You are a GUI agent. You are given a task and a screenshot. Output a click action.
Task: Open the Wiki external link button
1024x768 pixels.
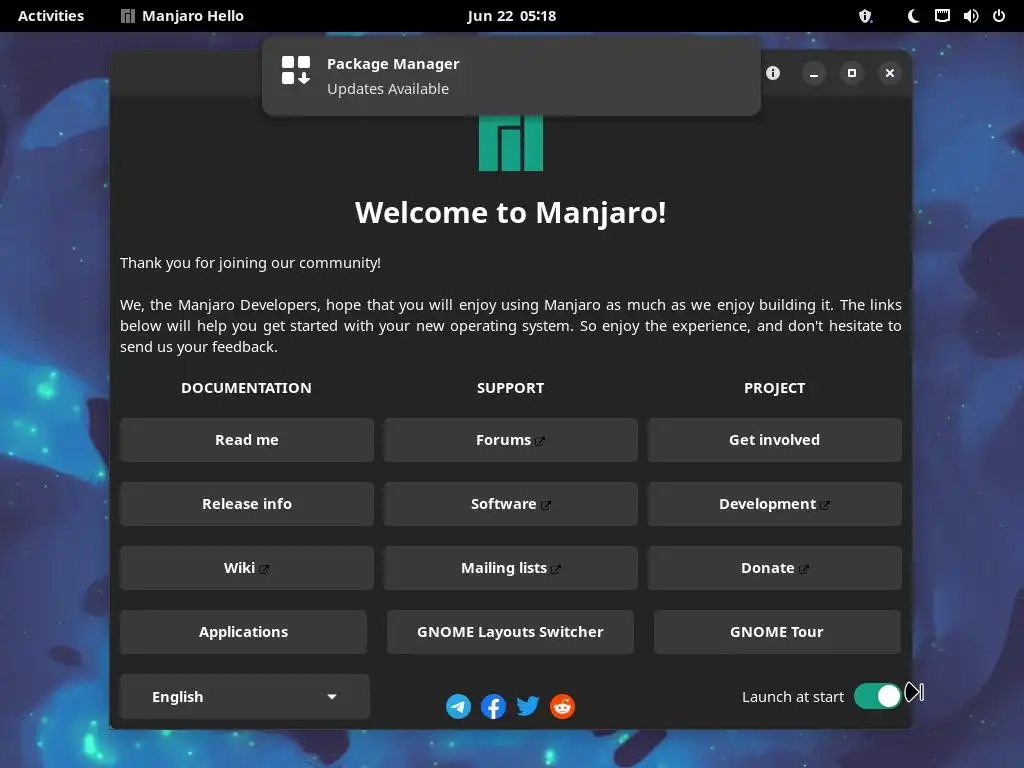pos(247,568)
